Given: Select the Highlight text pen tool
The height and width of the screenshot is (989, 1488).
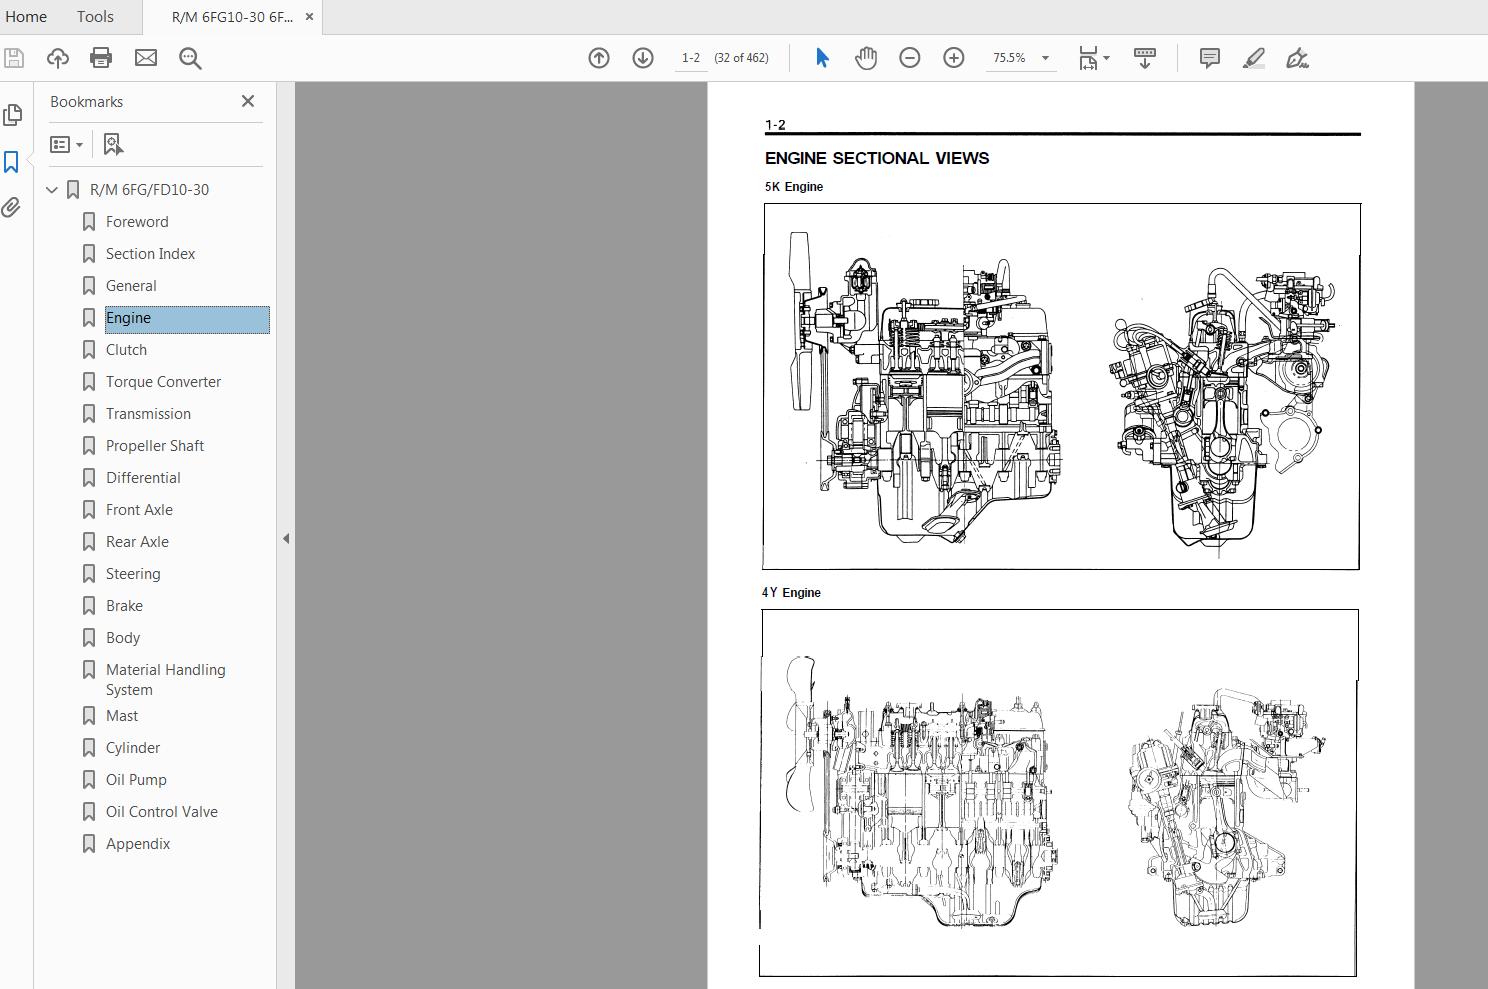Looking at the screenshot, I should point(1253,58).
